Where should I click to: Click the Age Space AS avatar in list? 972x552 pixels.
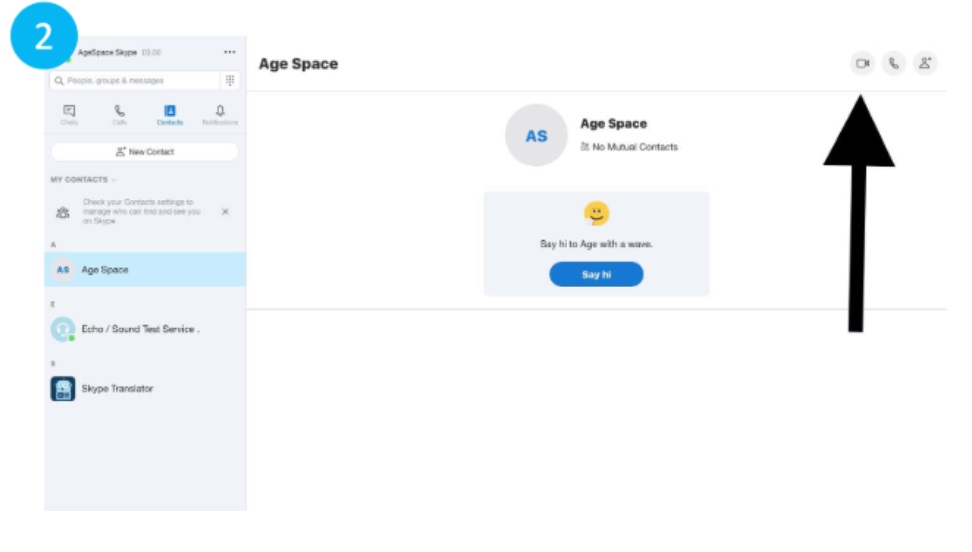[x=63, y=270]
